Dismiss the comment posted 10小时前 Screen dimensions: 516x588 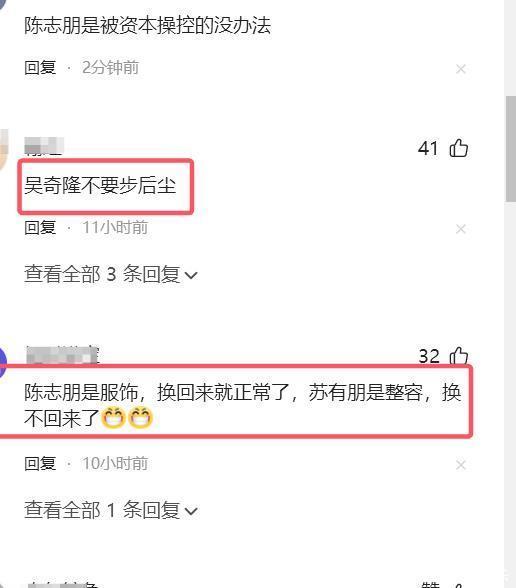[461, 465]
